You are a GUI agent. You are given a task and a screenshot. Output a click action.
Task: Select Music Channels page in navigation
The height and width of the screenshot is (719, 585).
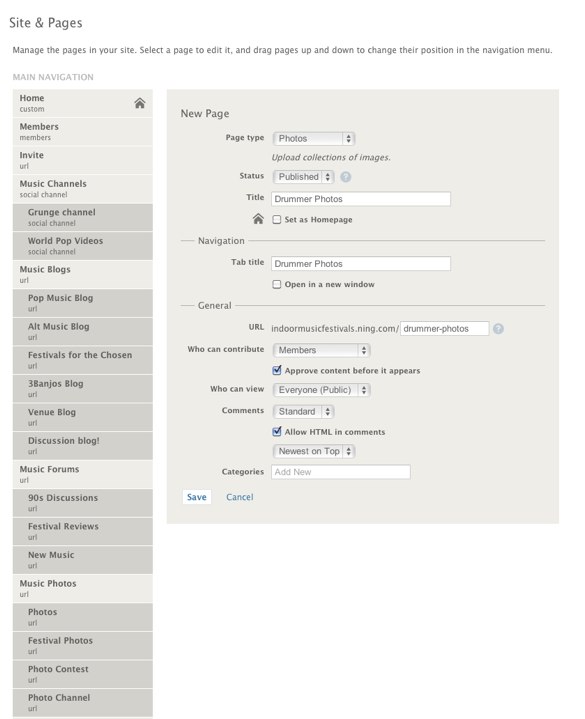coord(83,189)
